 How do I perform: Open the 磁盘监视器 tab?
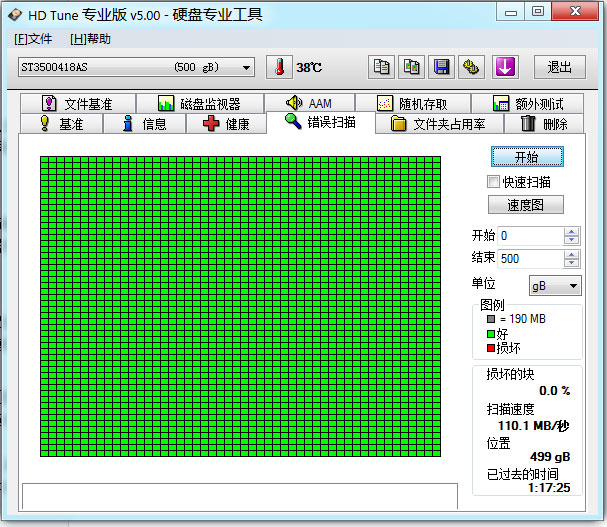tap(200, 103)
